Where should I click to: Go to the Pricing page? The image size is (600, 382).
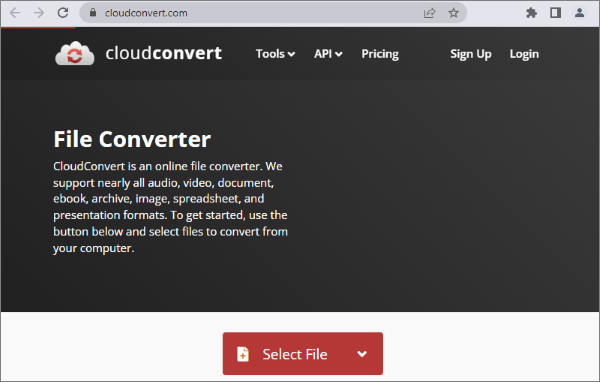380,54
